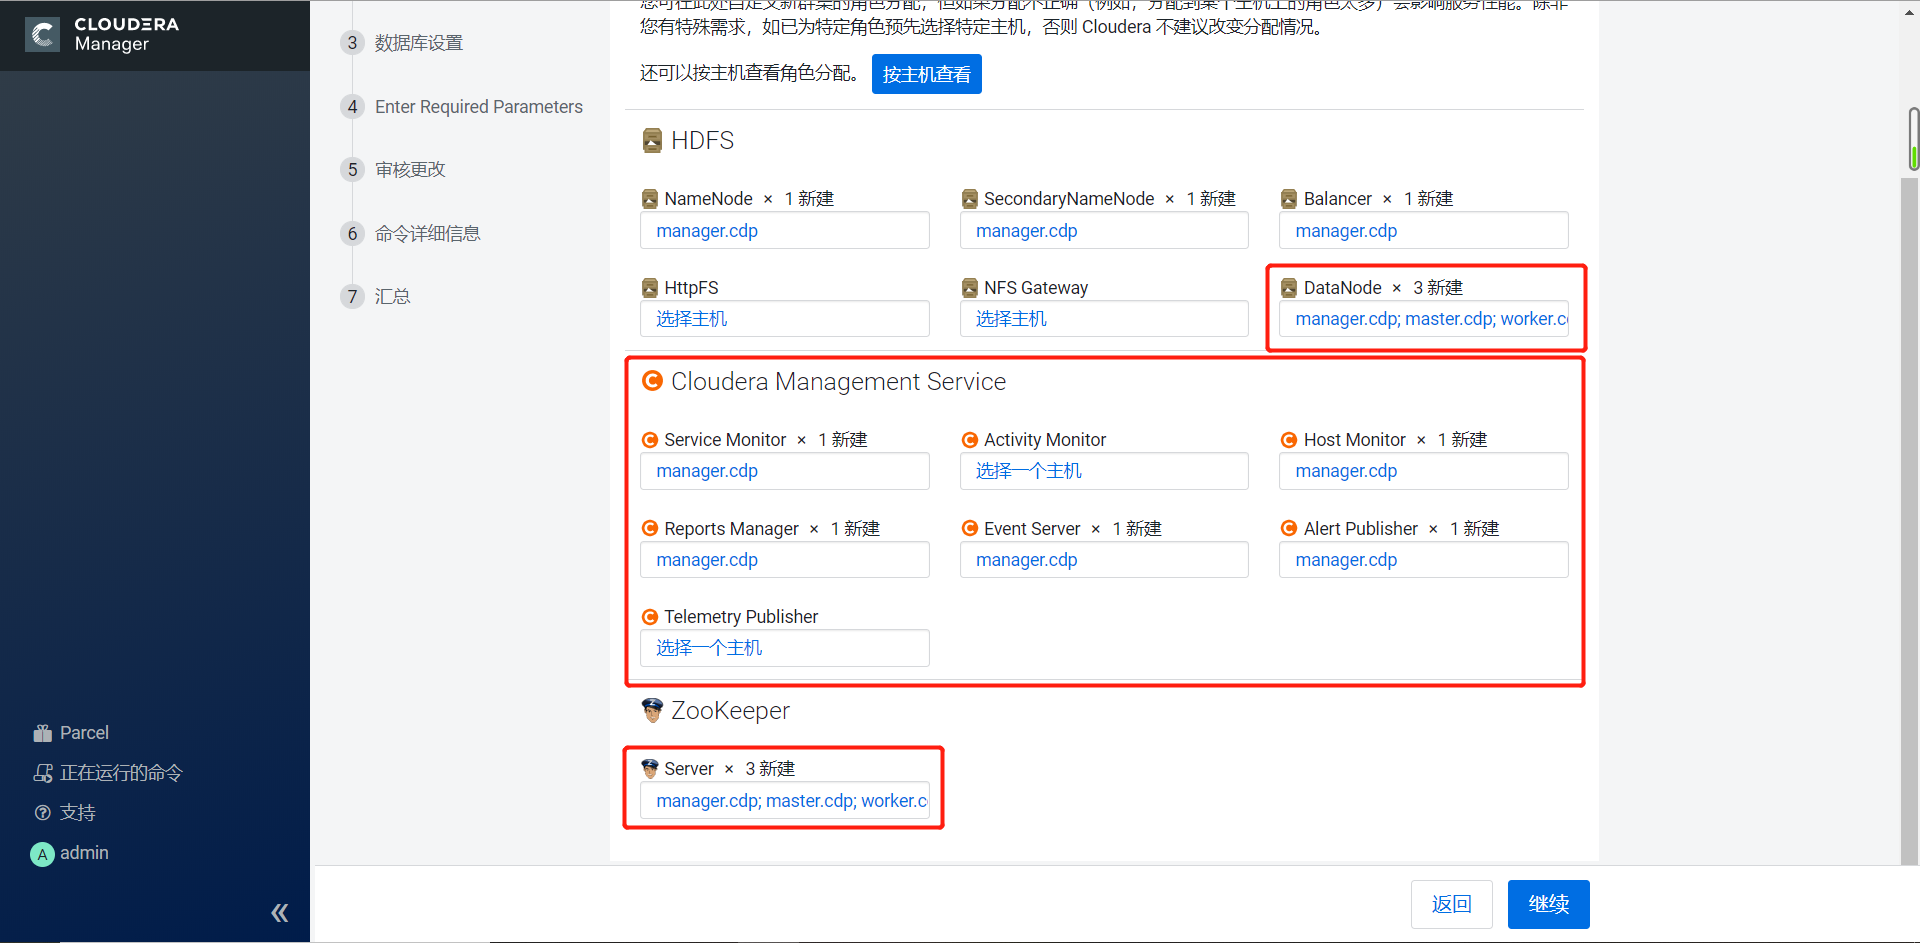
Task: Click the support question mark icon
Action: (42, 813)
